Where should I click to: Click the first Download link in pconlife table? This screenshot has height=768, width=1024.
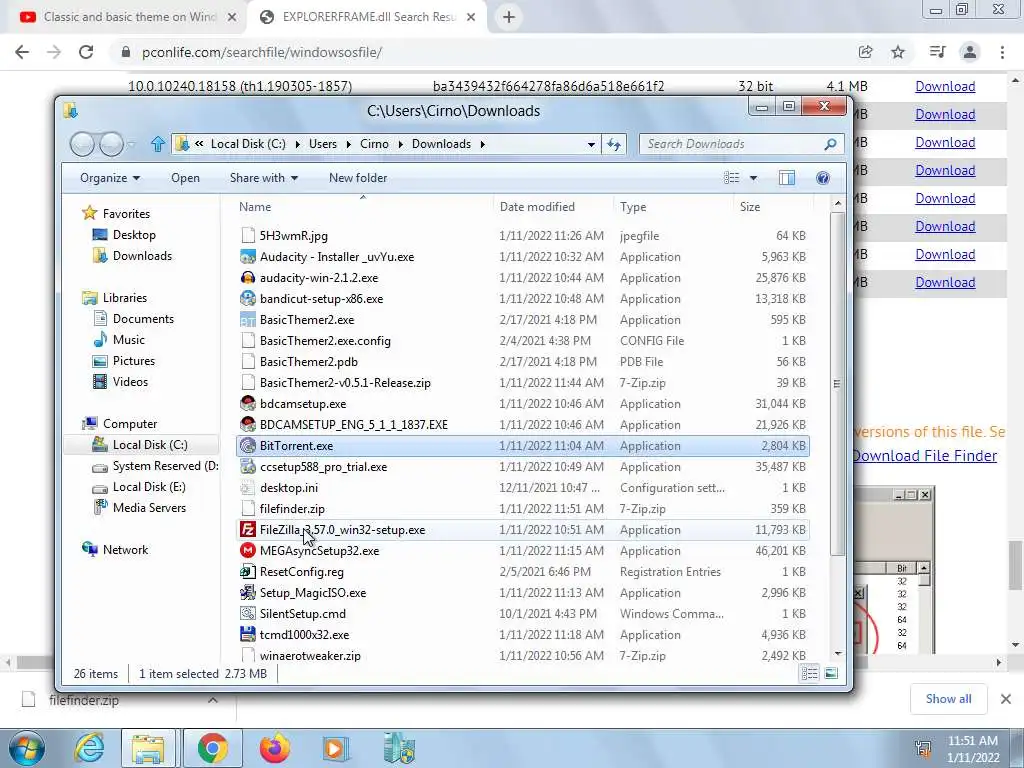(x=945, y=86)
